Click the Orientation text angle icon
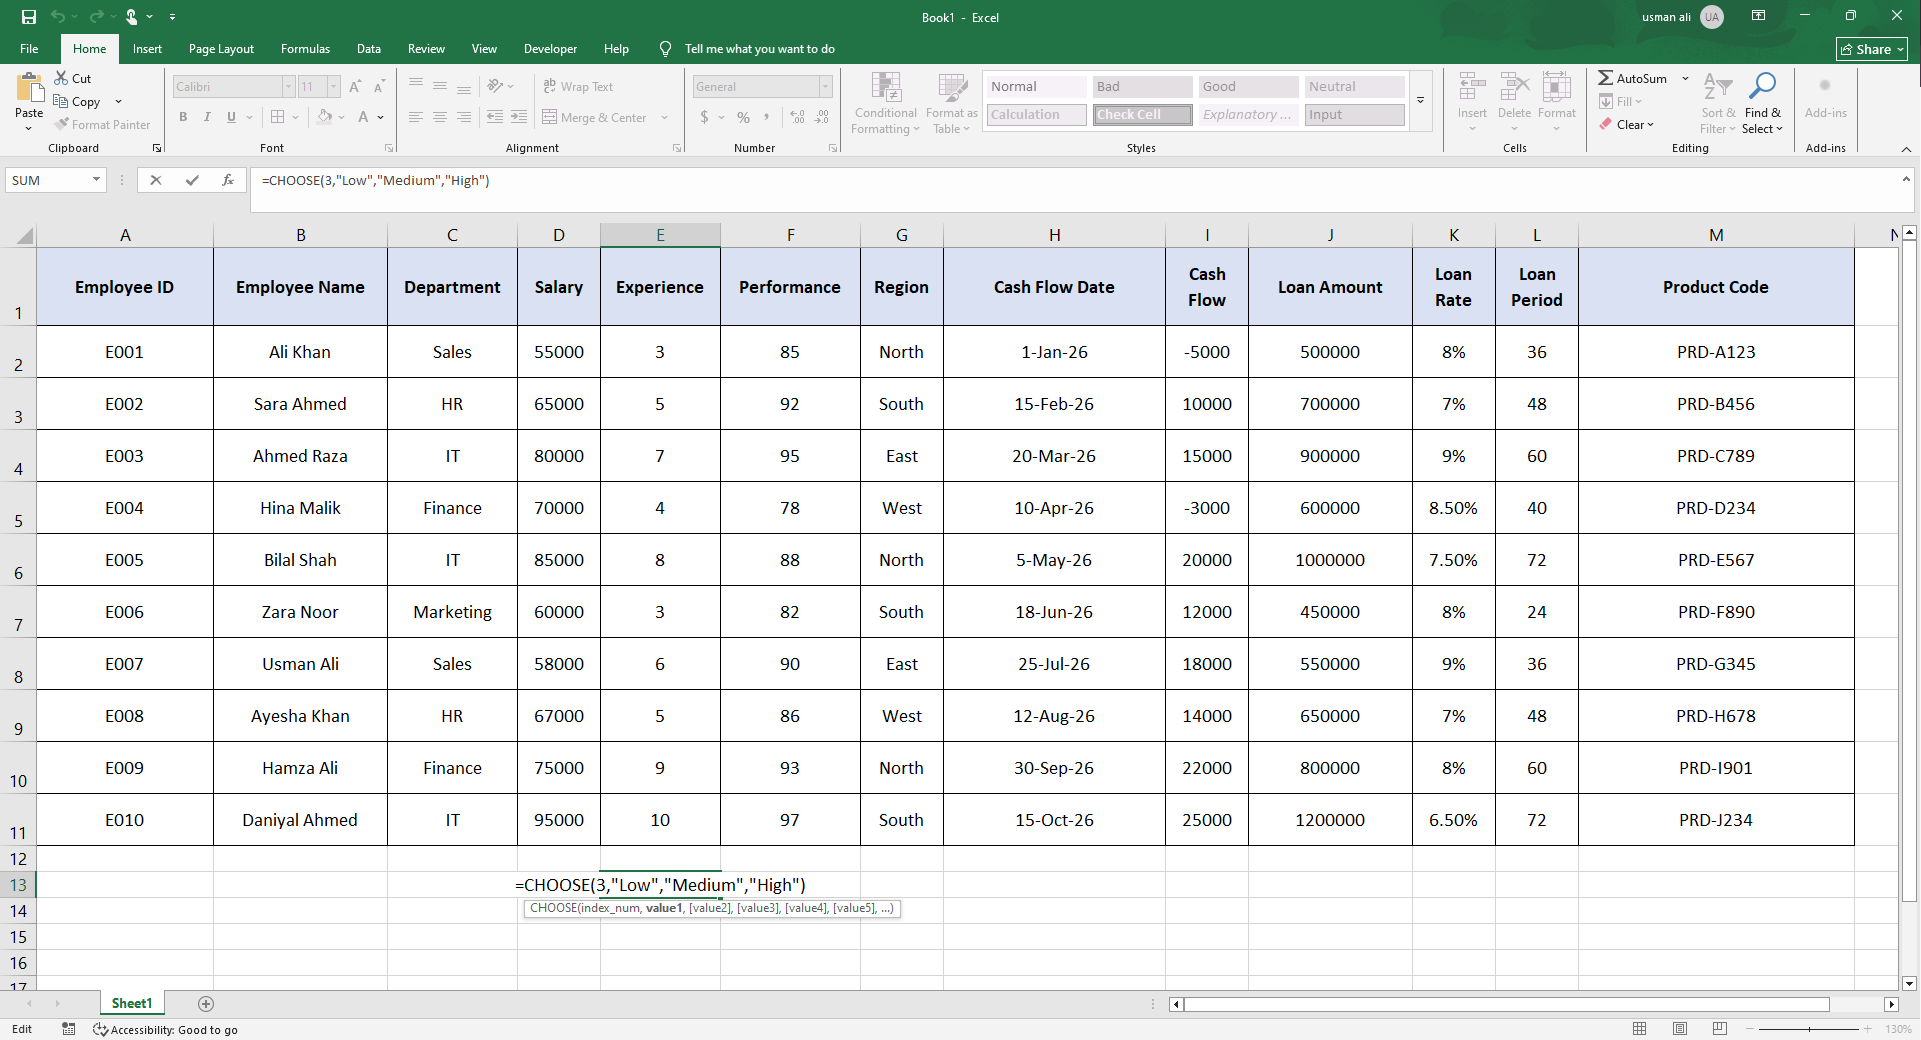1921x1040 pixels. click(x=496, y=87)
